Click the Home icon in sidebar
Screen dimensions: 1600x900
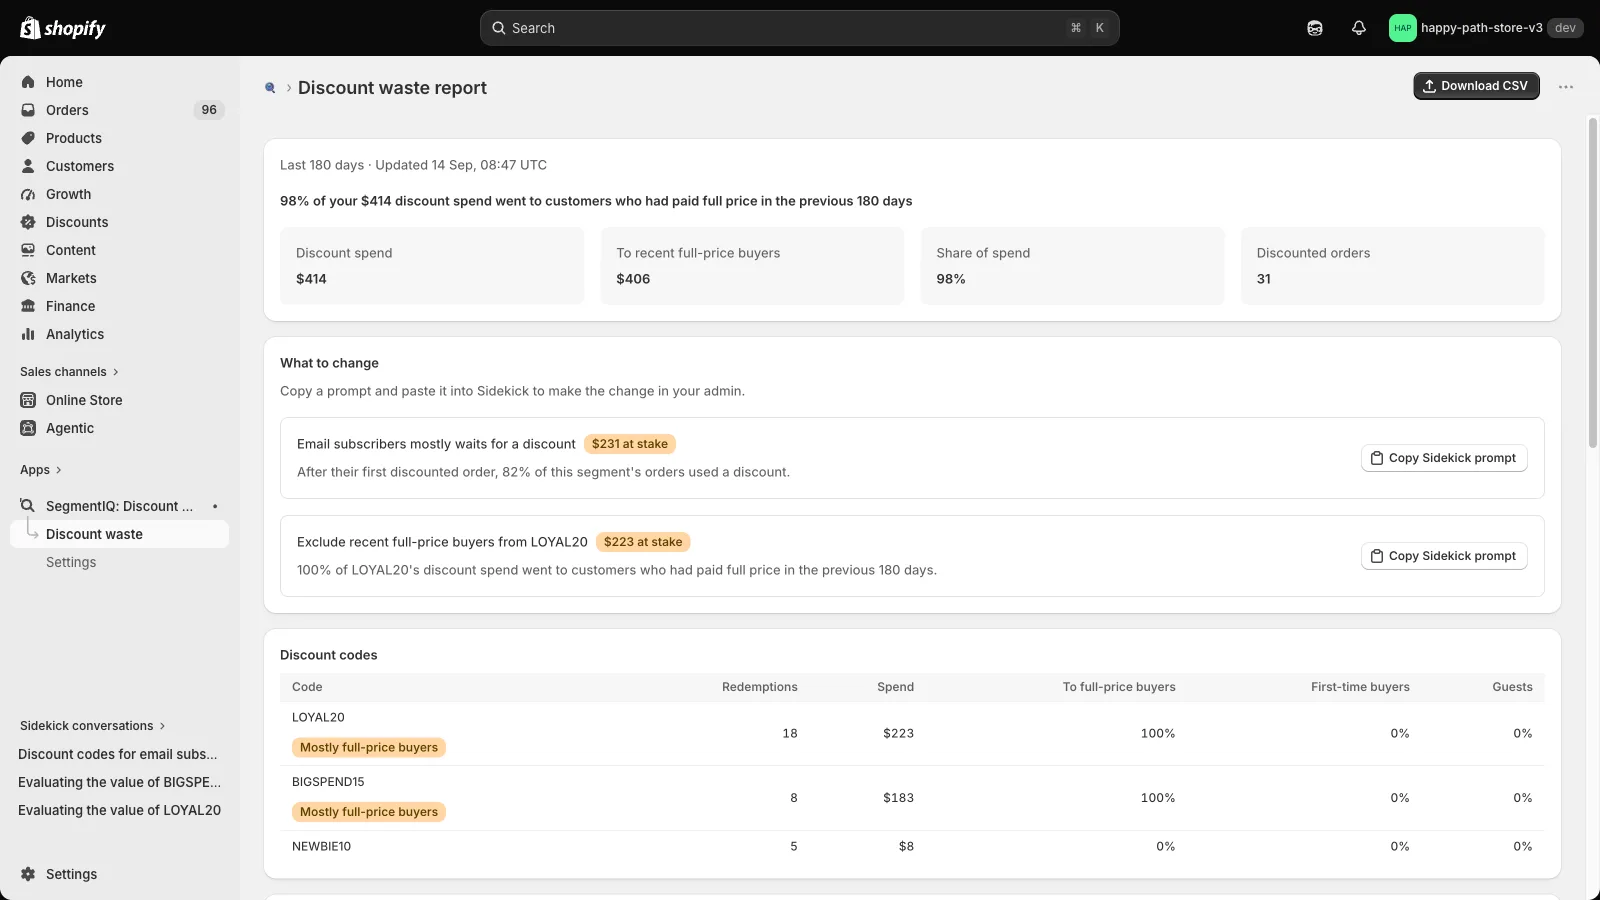[x=28, y=82]
